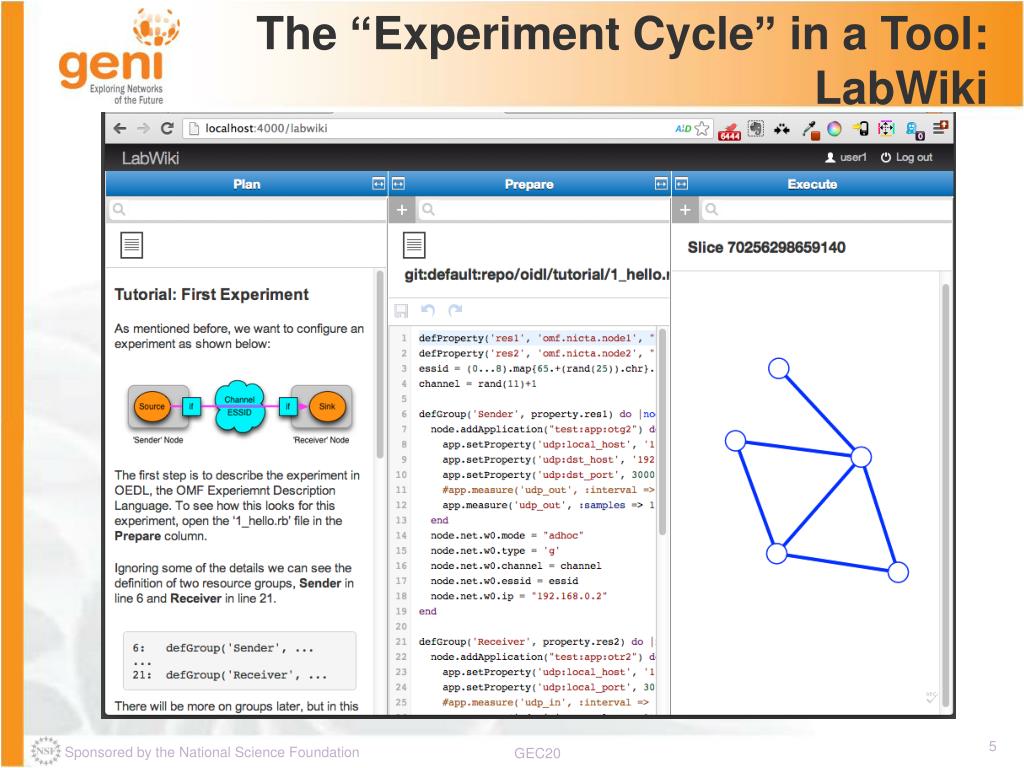The image size is (1024, 768).
Task: Open the blue extension with 0 badge
Action: (x=914, y=131)
